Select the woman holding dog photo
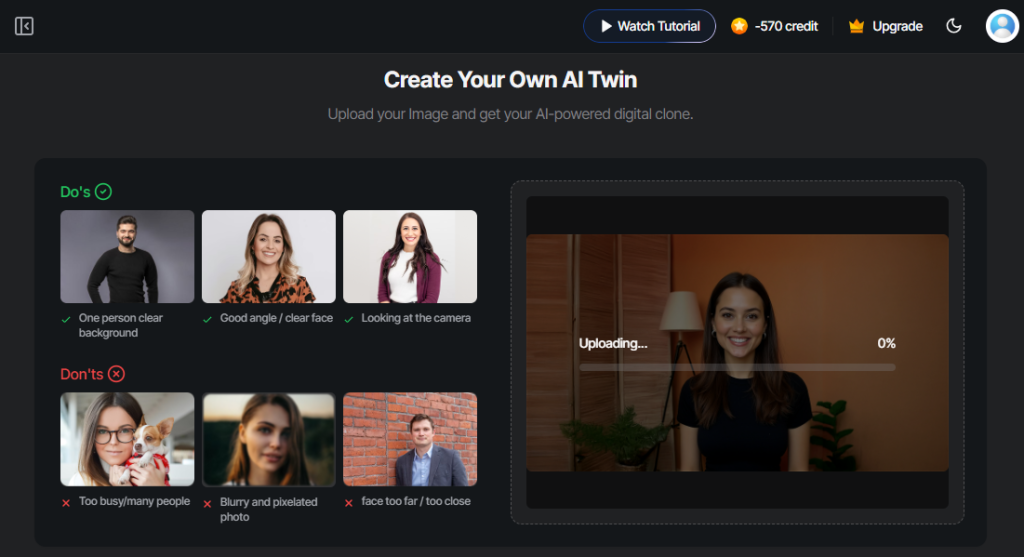Viewport: 1024px width, 557px height. pyautogui.click(x=127, y=439)
